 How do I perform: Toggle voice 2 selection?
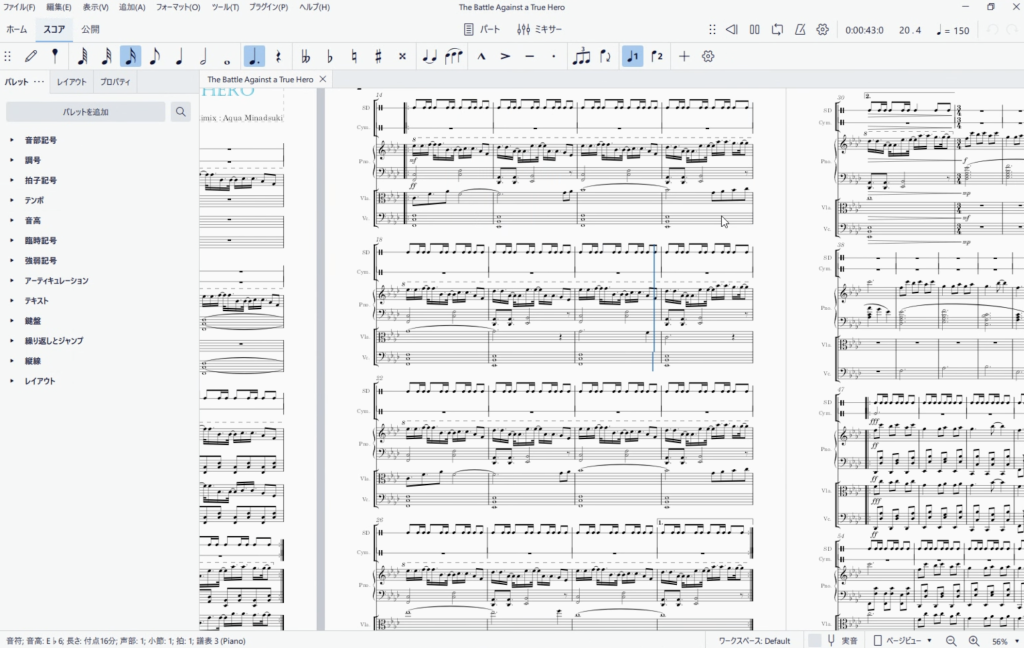click(x=657, y=56)
